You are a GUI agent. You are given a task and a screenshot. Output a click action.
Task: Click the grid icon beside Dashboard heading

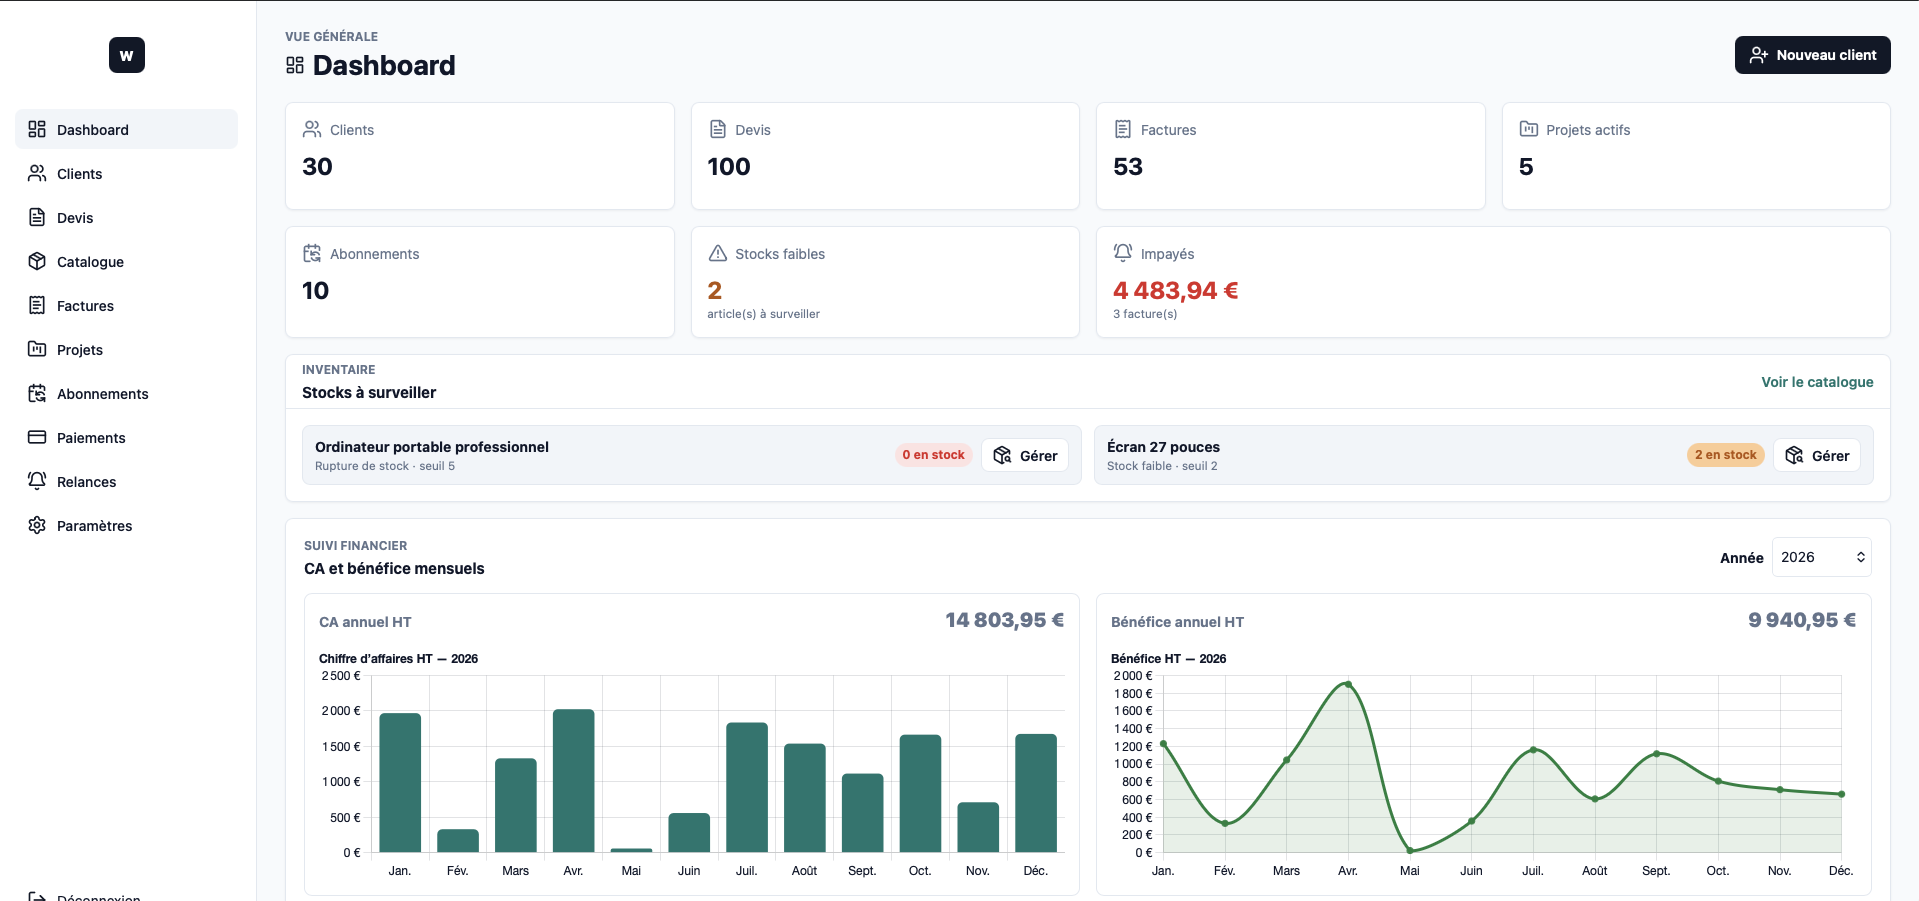click(x=295, y=65)
